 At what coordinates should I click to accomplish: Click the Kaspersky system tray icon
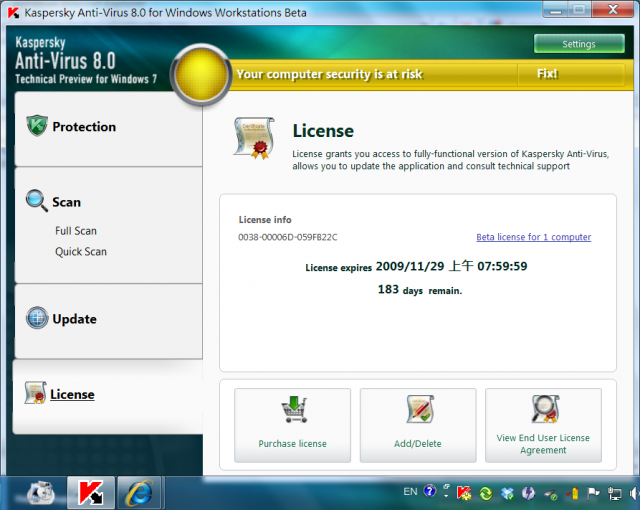pyautogui.click(x=464, y=493)
